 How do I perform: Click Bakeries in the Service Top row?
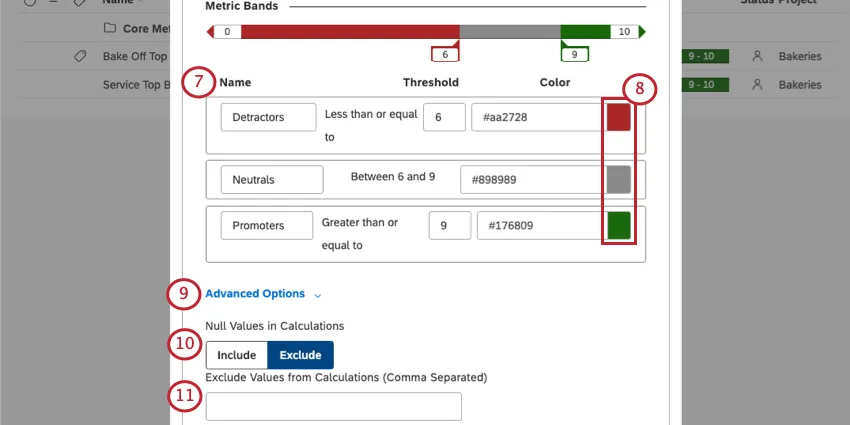point(800,85)
